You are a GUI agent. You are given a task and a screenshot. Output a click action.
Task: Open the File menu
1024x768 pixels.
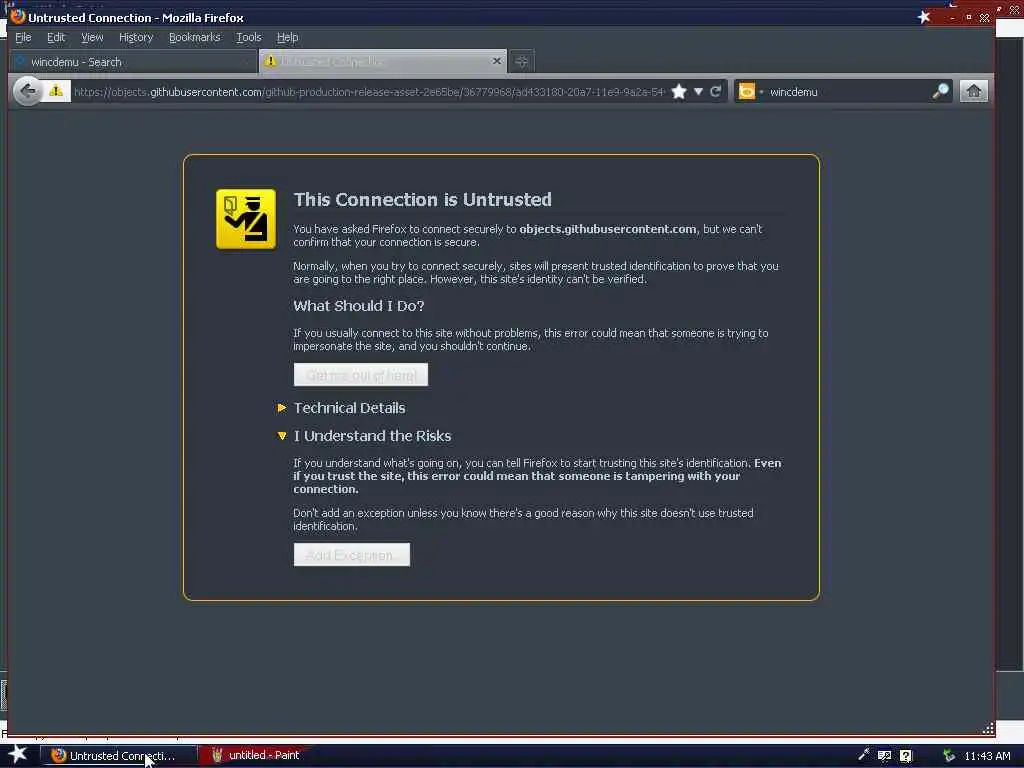click(x=24, y=37)
